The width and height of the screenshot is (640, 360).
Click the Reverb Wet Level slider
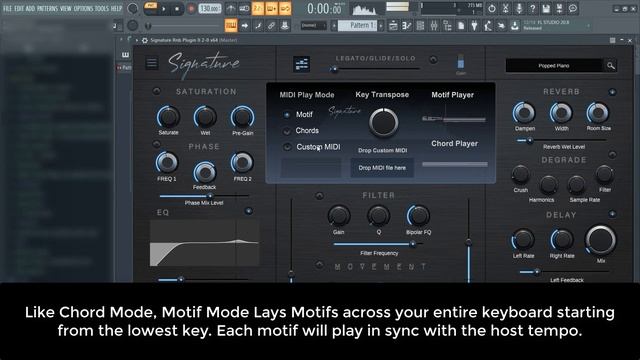(x=561, y=140)
